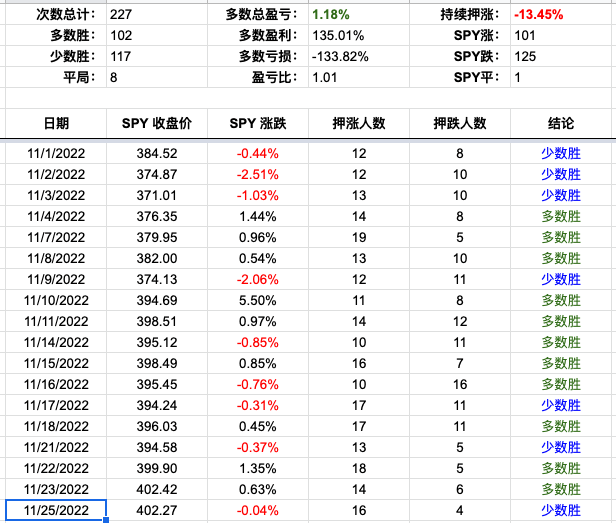Image resolution: width=616 pixels, height=523 pixels.
Task: Select the SPY跌 value 125
Action: tap(563, 56)
